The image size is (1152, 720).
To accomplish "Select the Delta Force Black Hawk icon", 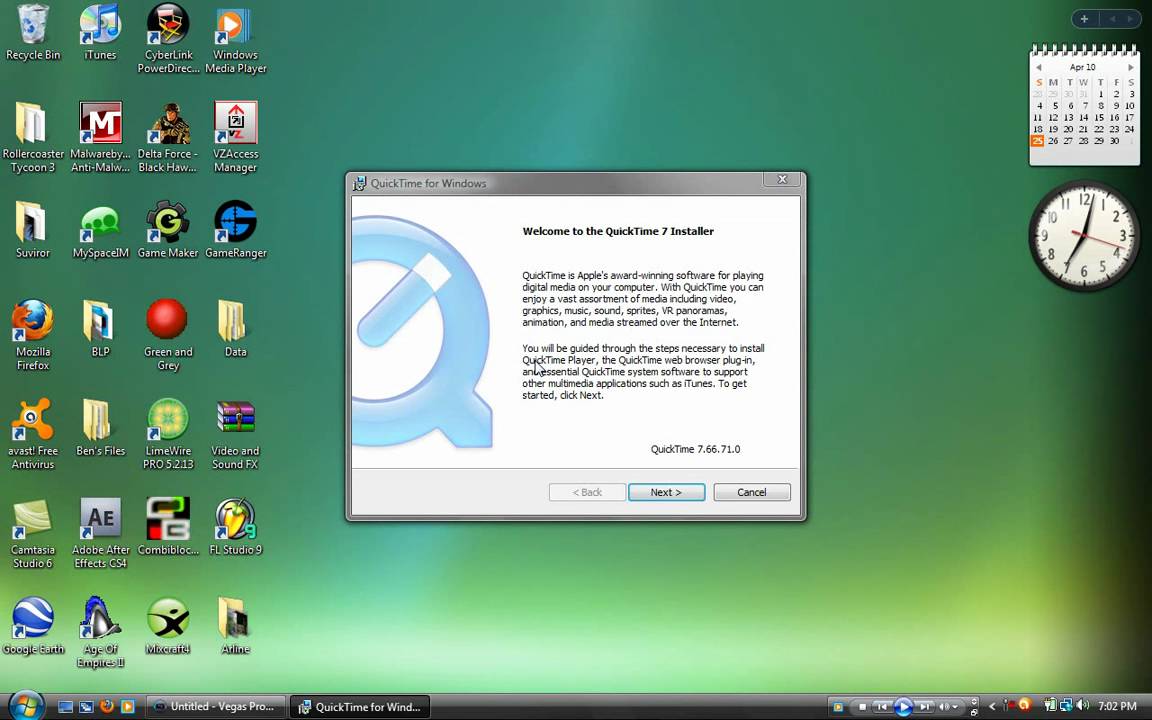I will coord(168,138).
